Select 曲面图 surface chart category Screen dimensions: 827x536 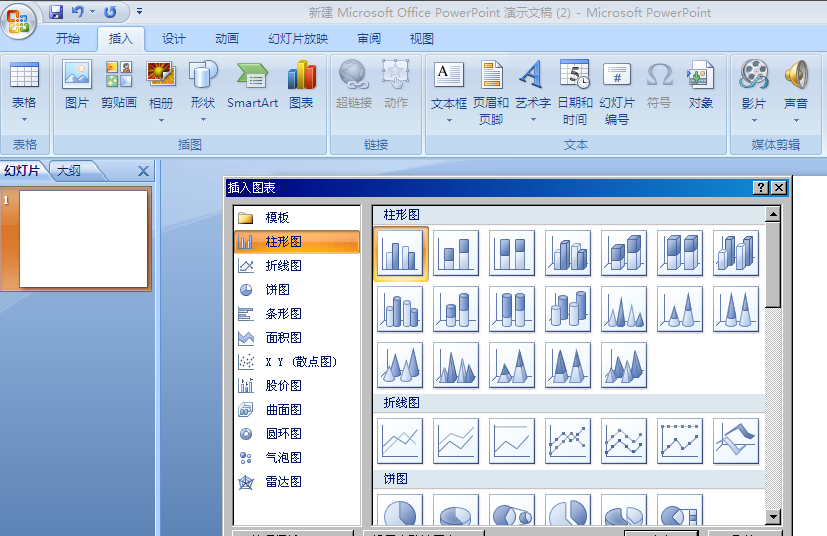pyautogui.click(x=296, y=409)
